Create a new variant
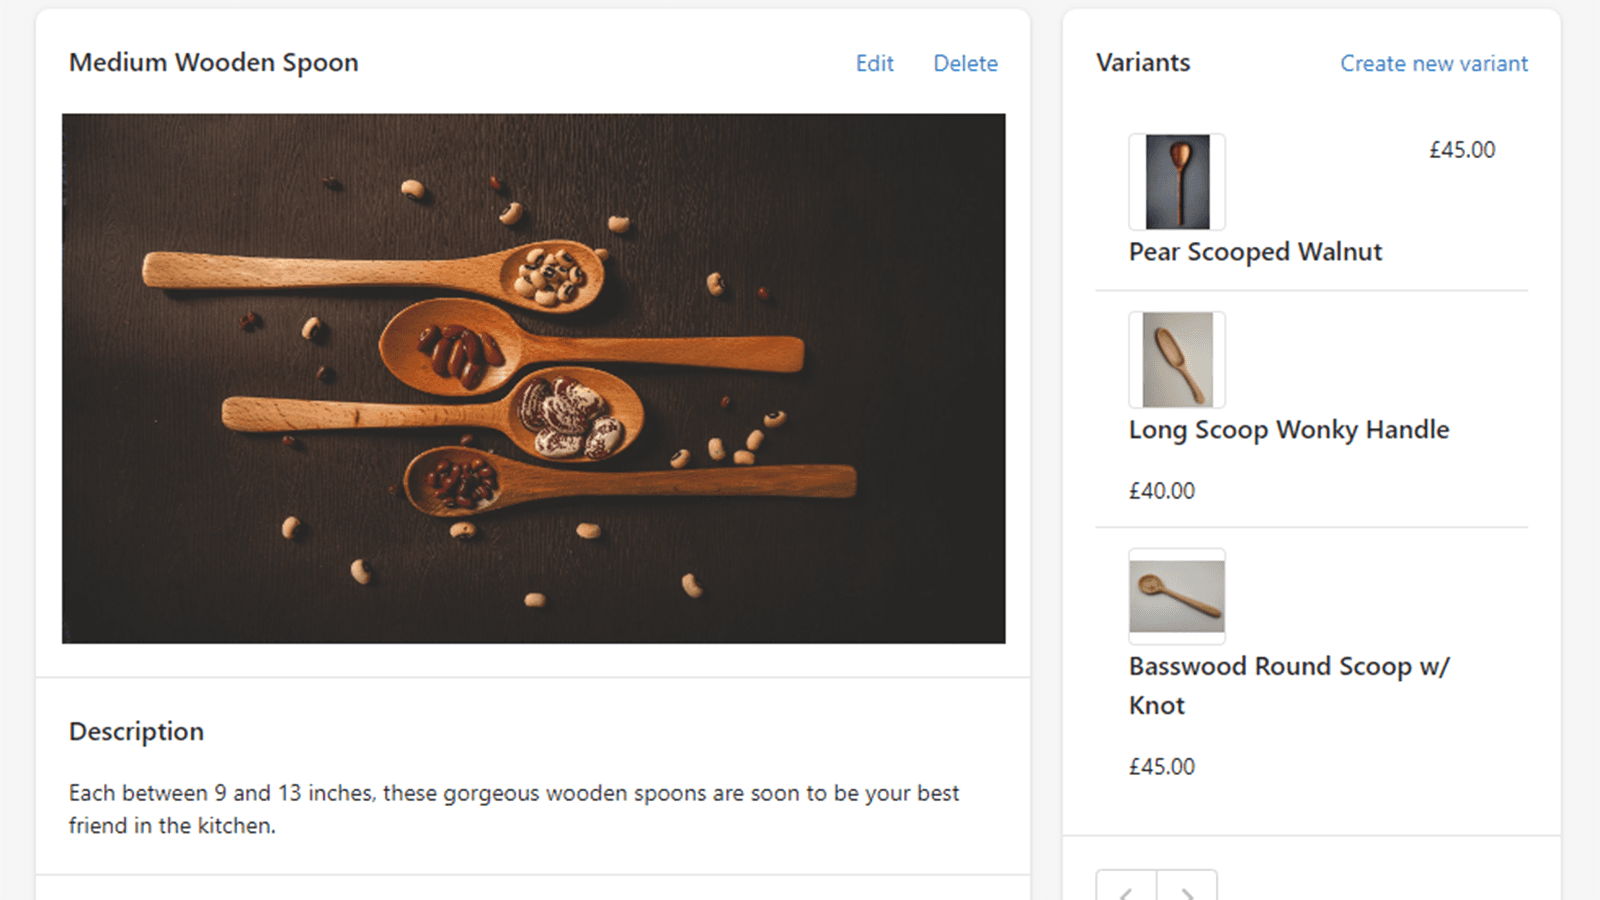Image resolution: width=1600 pixels, height=900 pixels. pyautogui.click(x=1433, y=63)
